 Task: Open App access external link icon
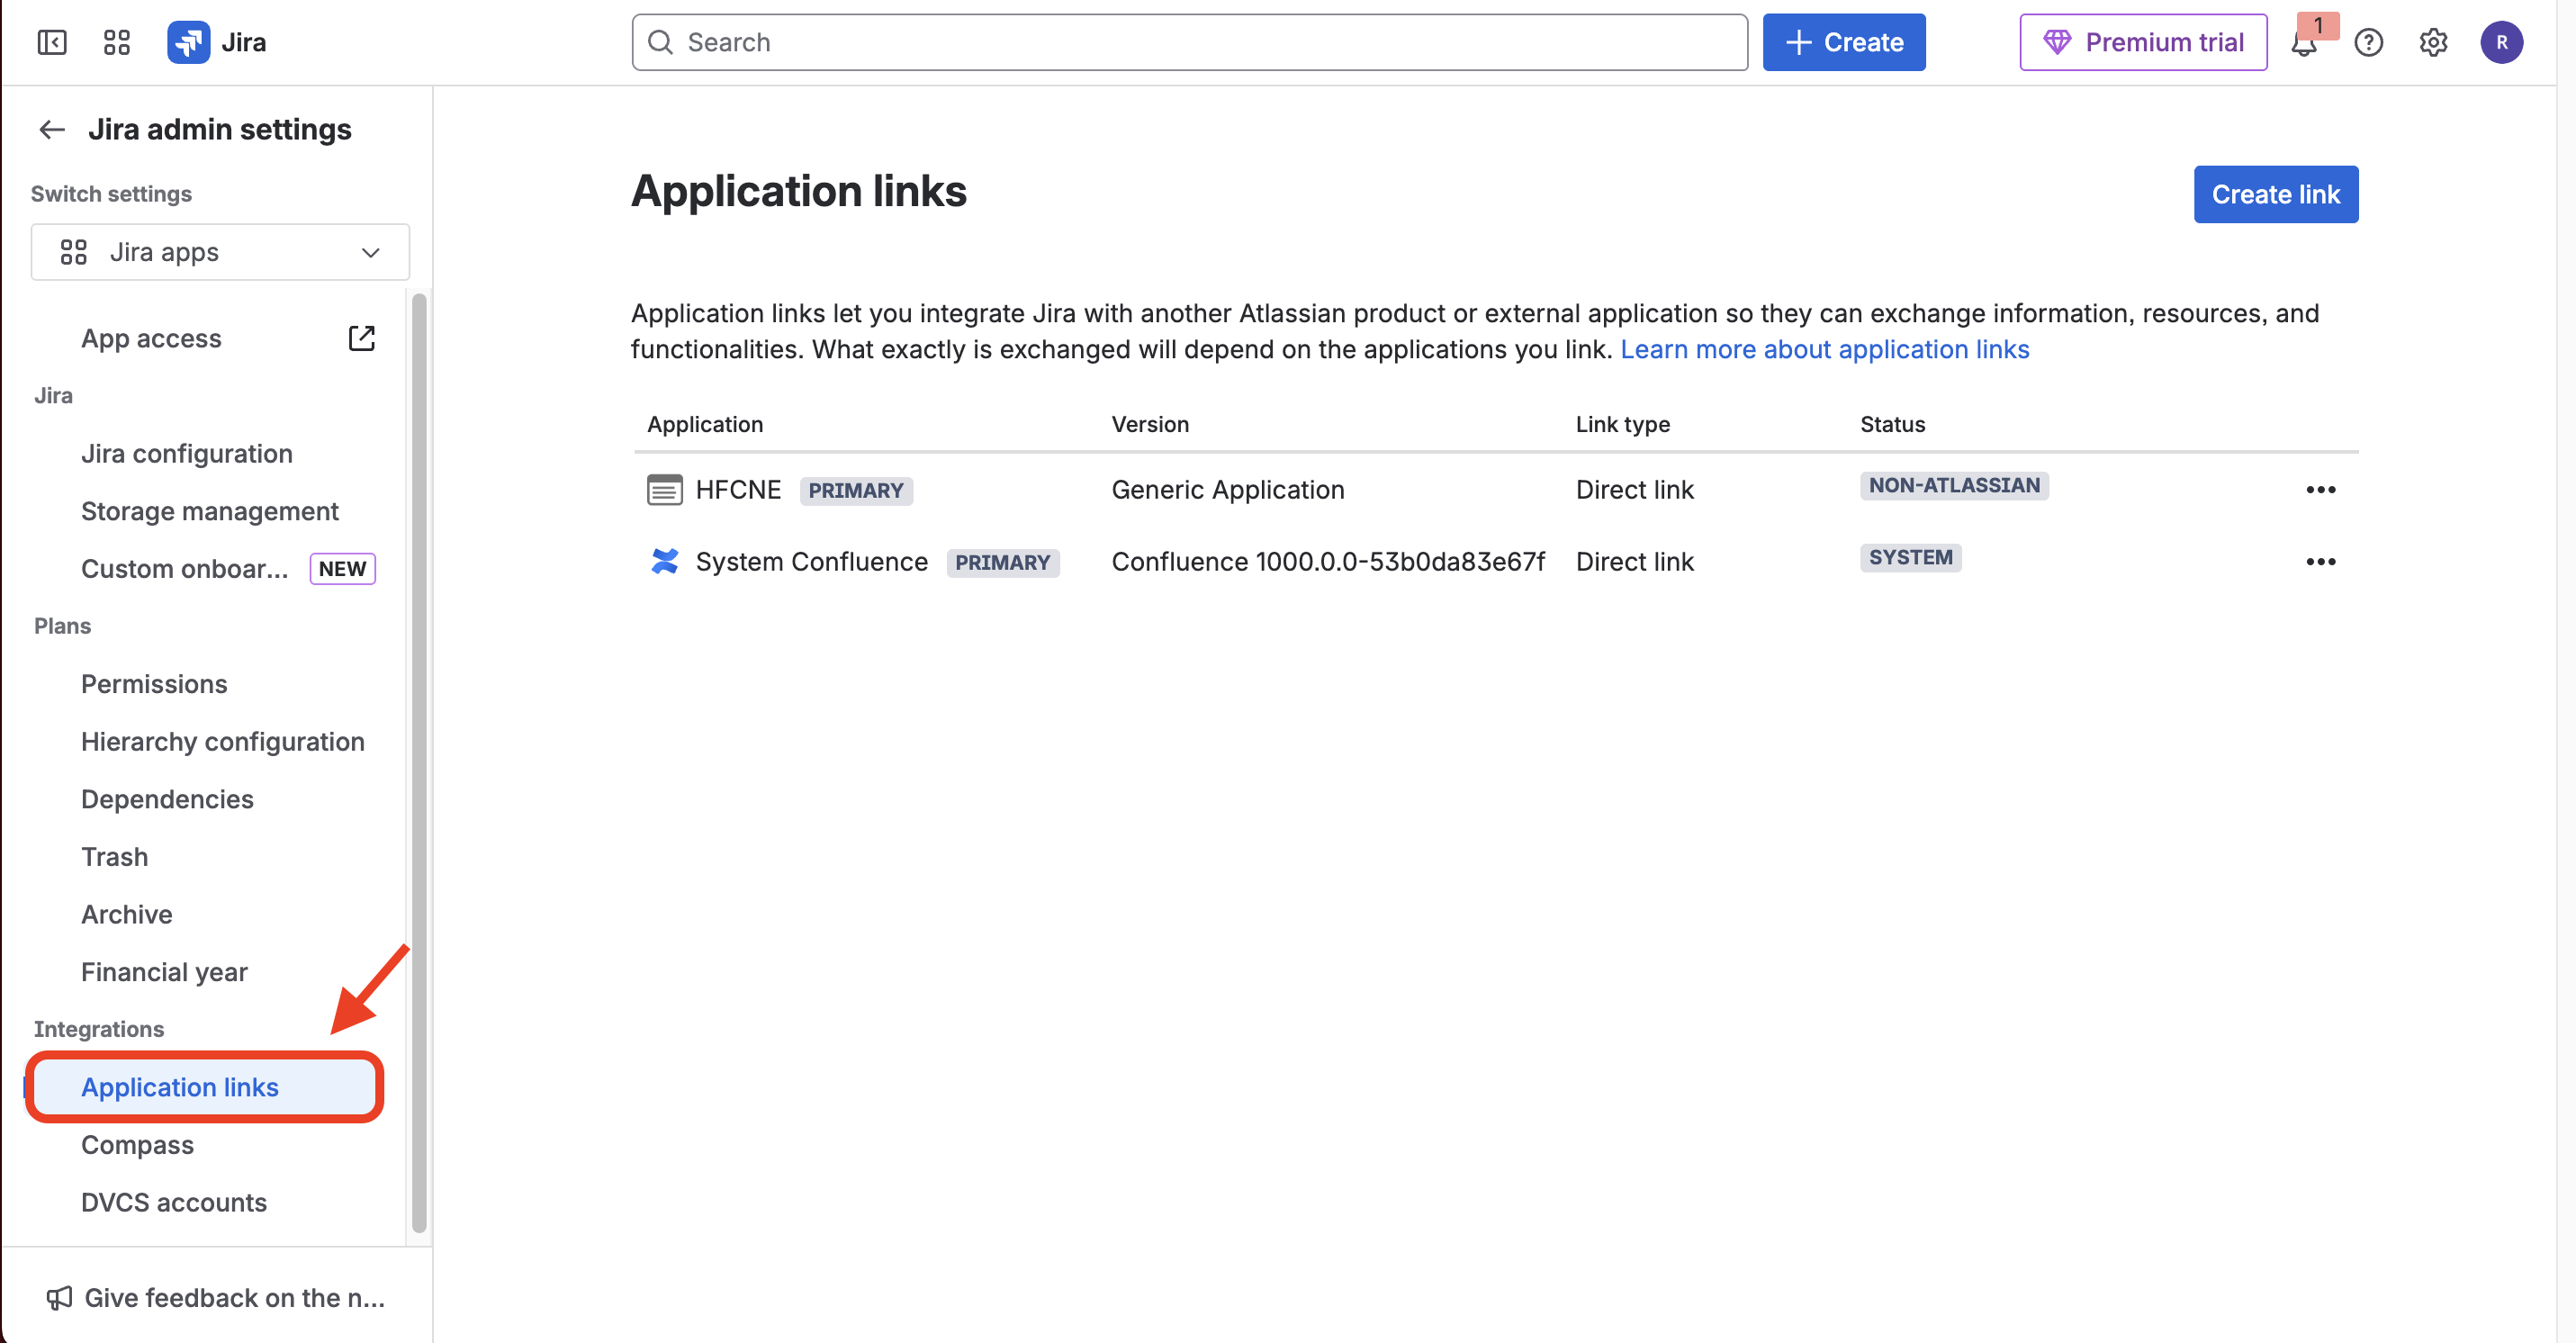[361, 338]
